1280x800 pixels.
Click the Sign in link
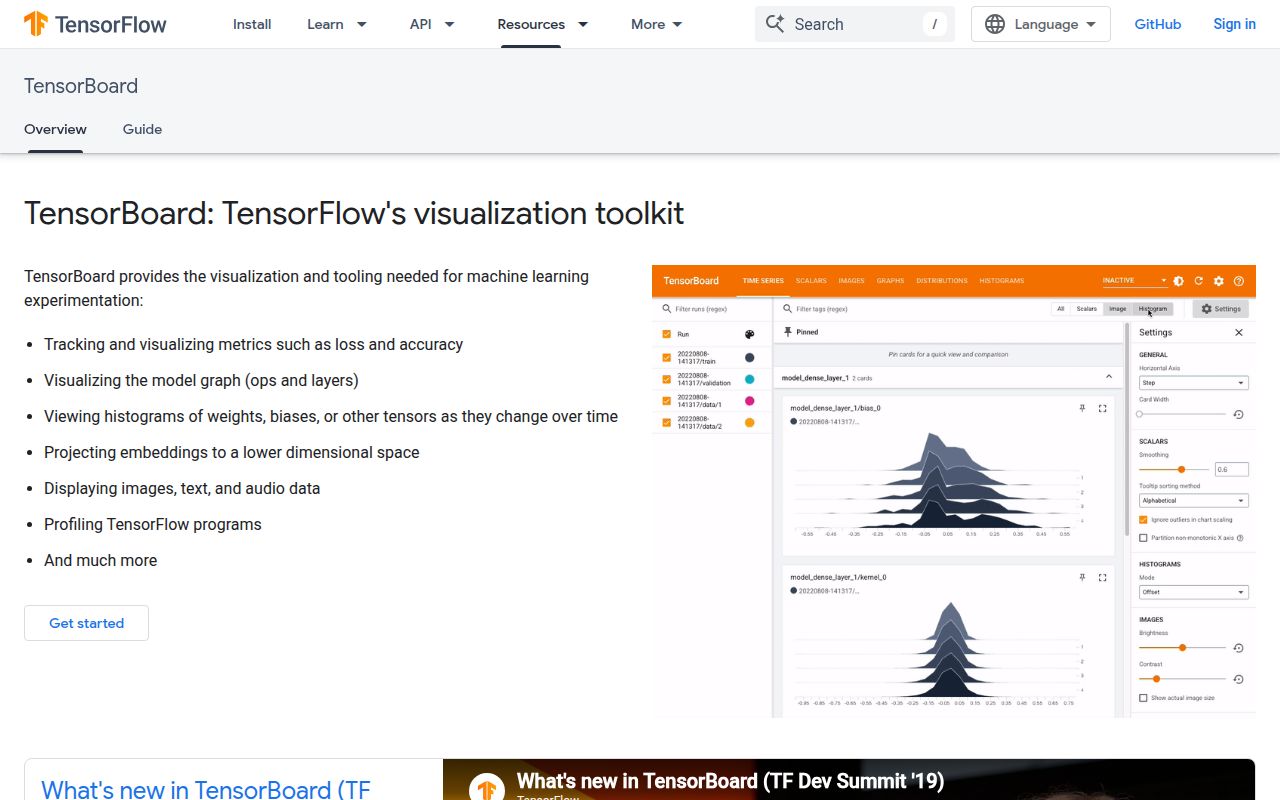pos(1234,24)
